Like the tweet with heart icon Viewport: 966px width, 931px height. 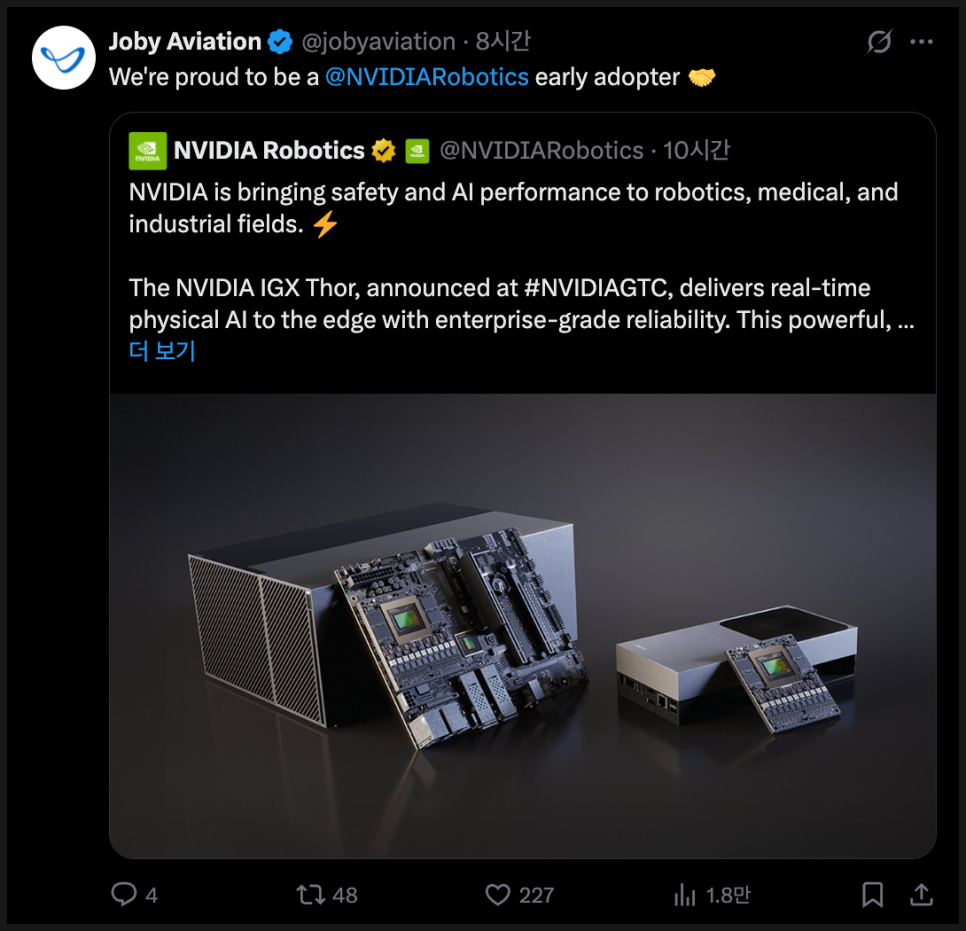point(497,894)
